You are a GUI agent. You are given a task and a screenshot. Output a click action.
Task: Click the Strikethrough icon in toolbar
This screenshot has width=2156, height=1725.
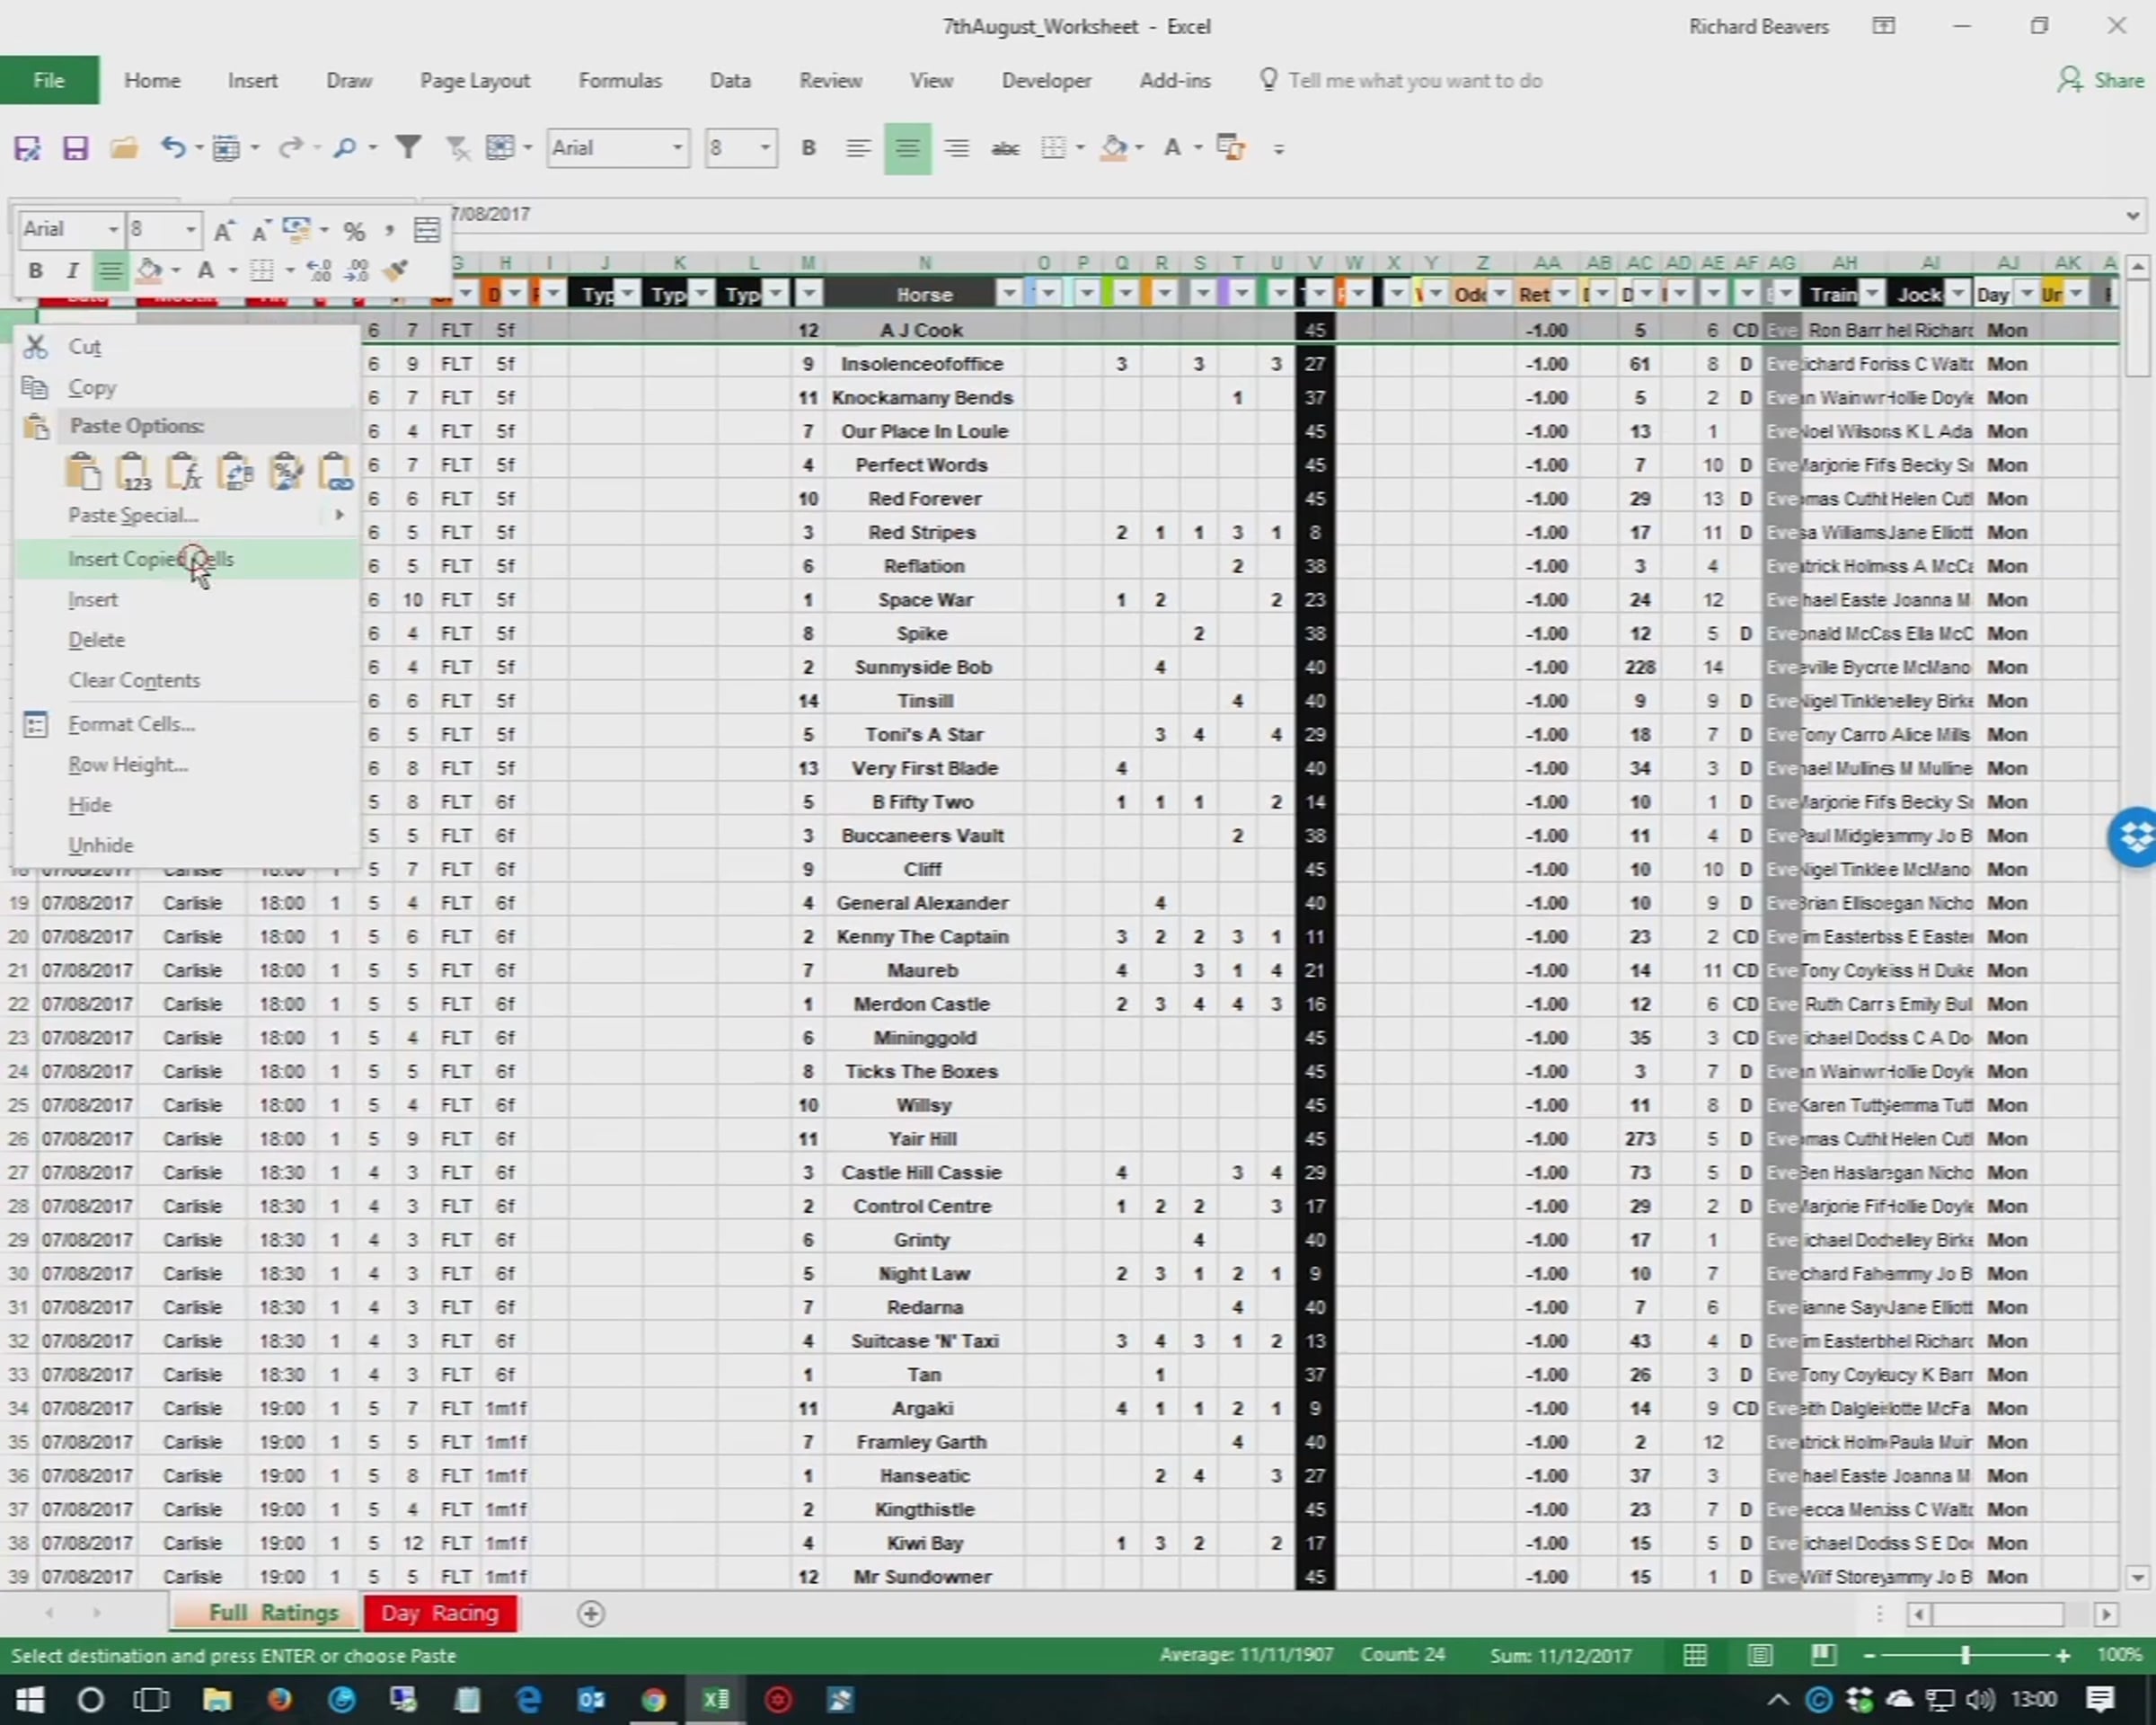coord(1004,149)
